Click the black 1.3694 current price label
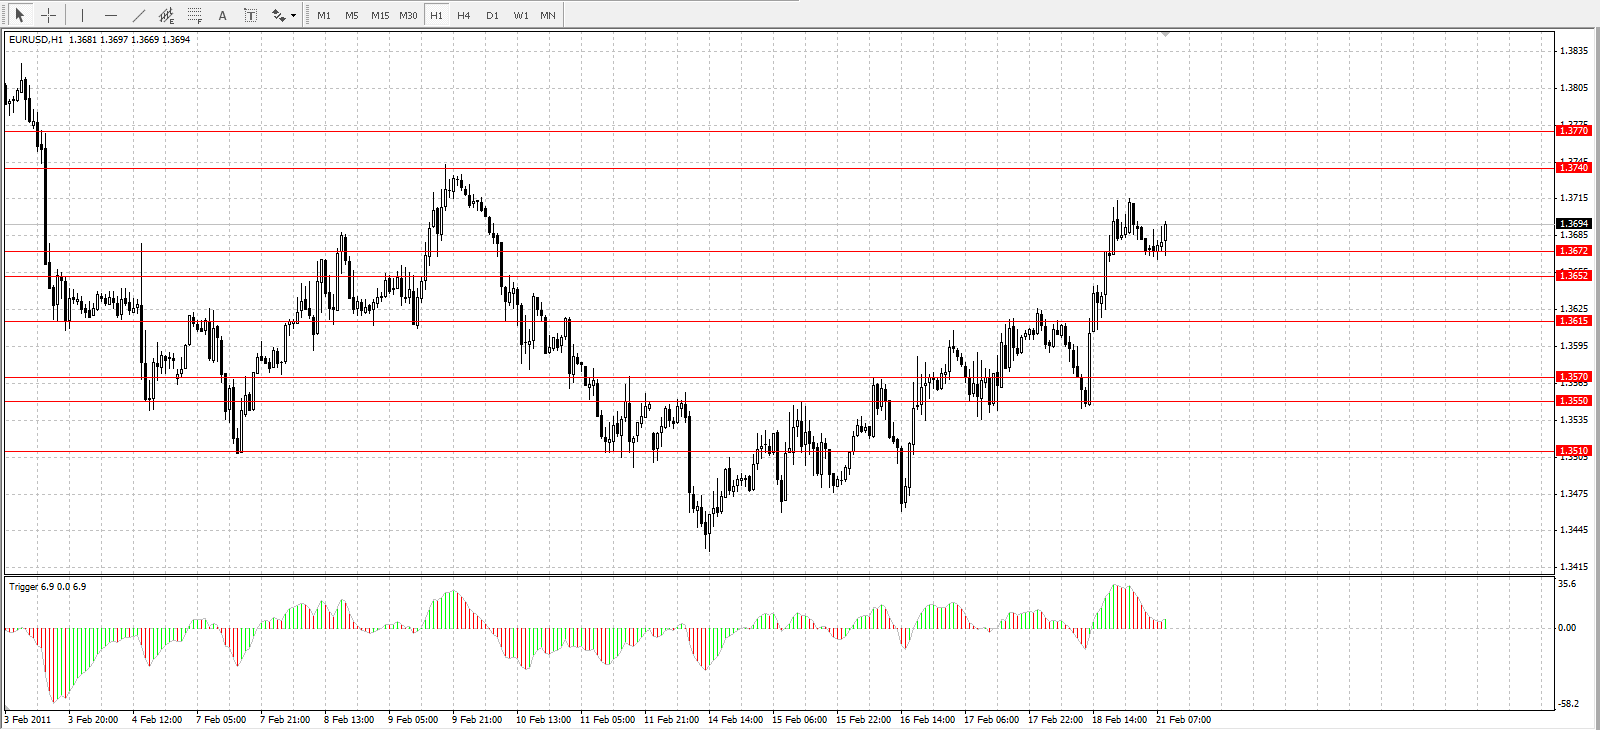The width and height of the screenshot is (1600, 730). point(1574,224)
